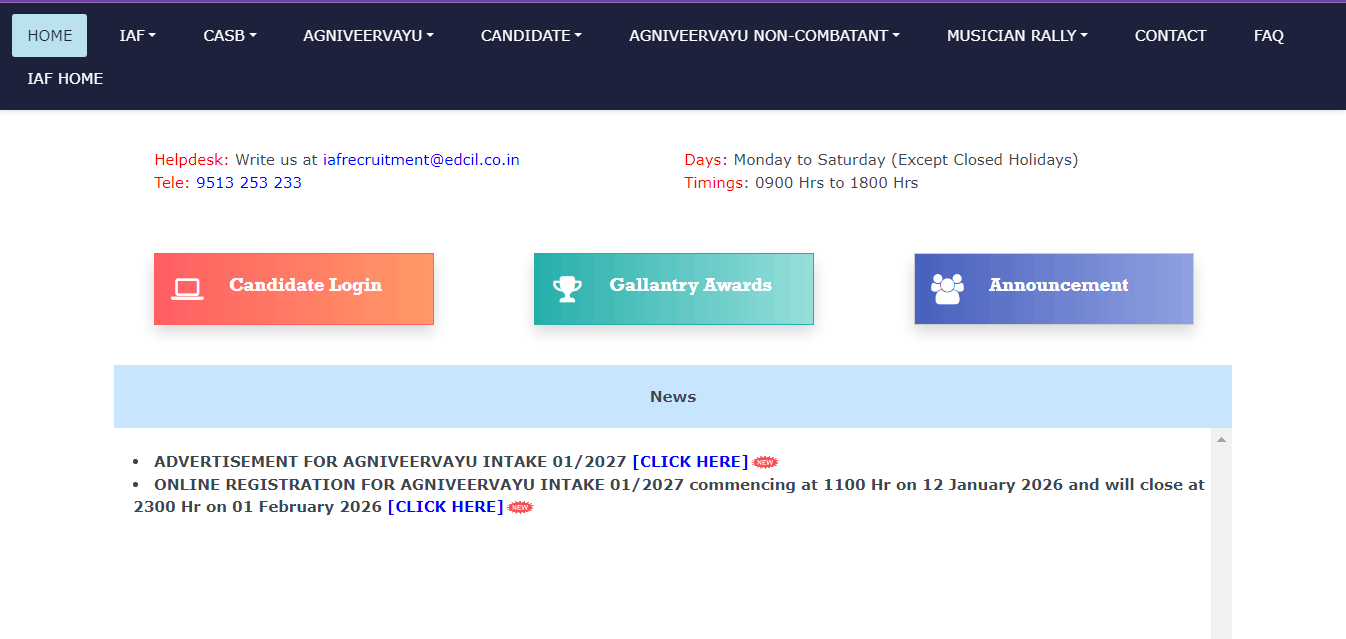
Task: Open the CANDIDATE dropdown menu
Action: 530,35
